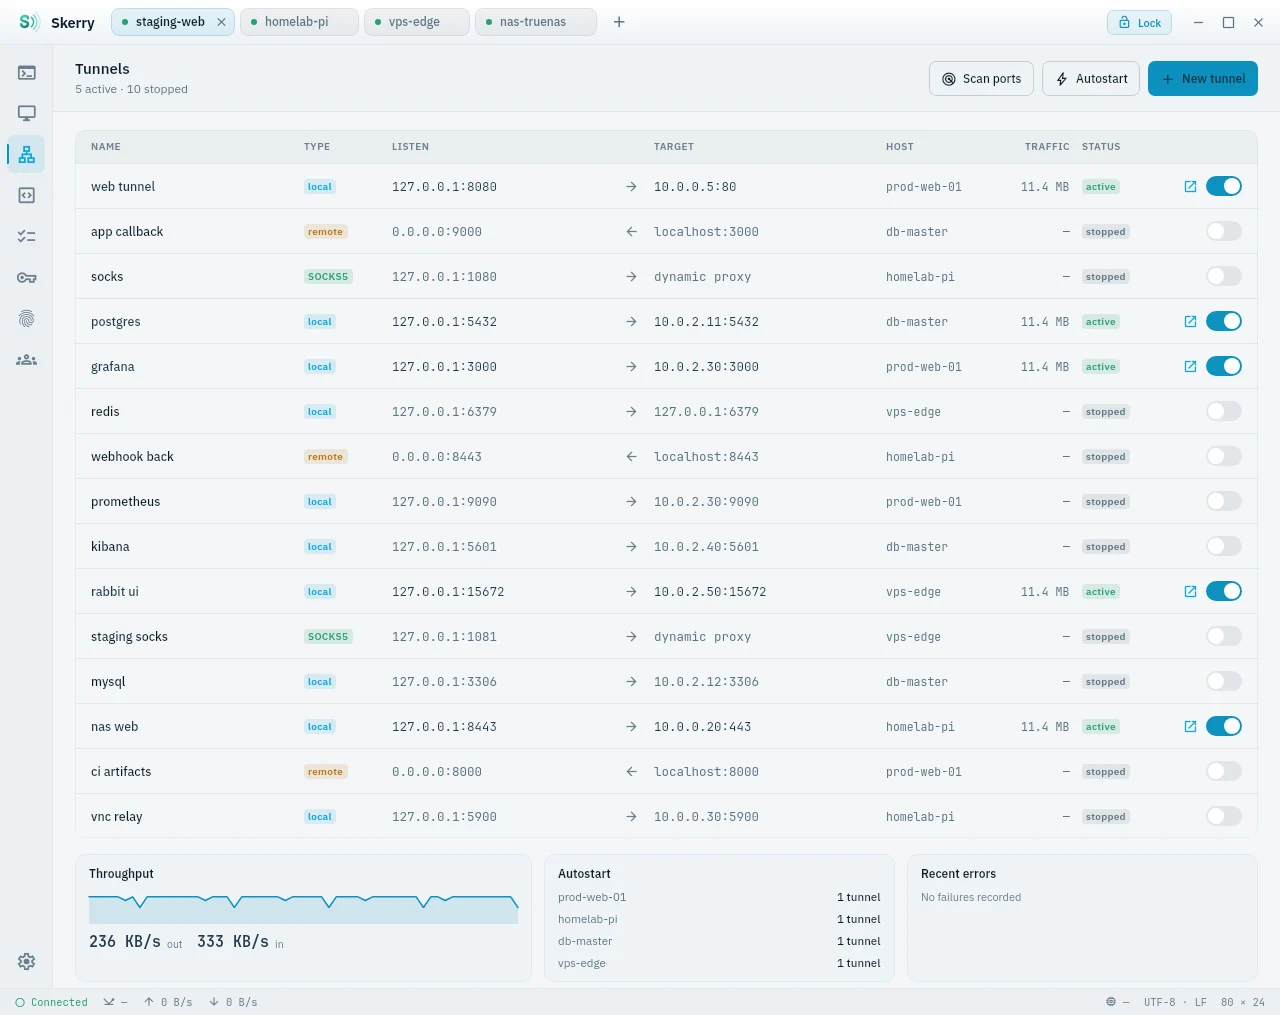Click the Throughput graph
The image size is (1280, 1015).
tap(303, 908)
